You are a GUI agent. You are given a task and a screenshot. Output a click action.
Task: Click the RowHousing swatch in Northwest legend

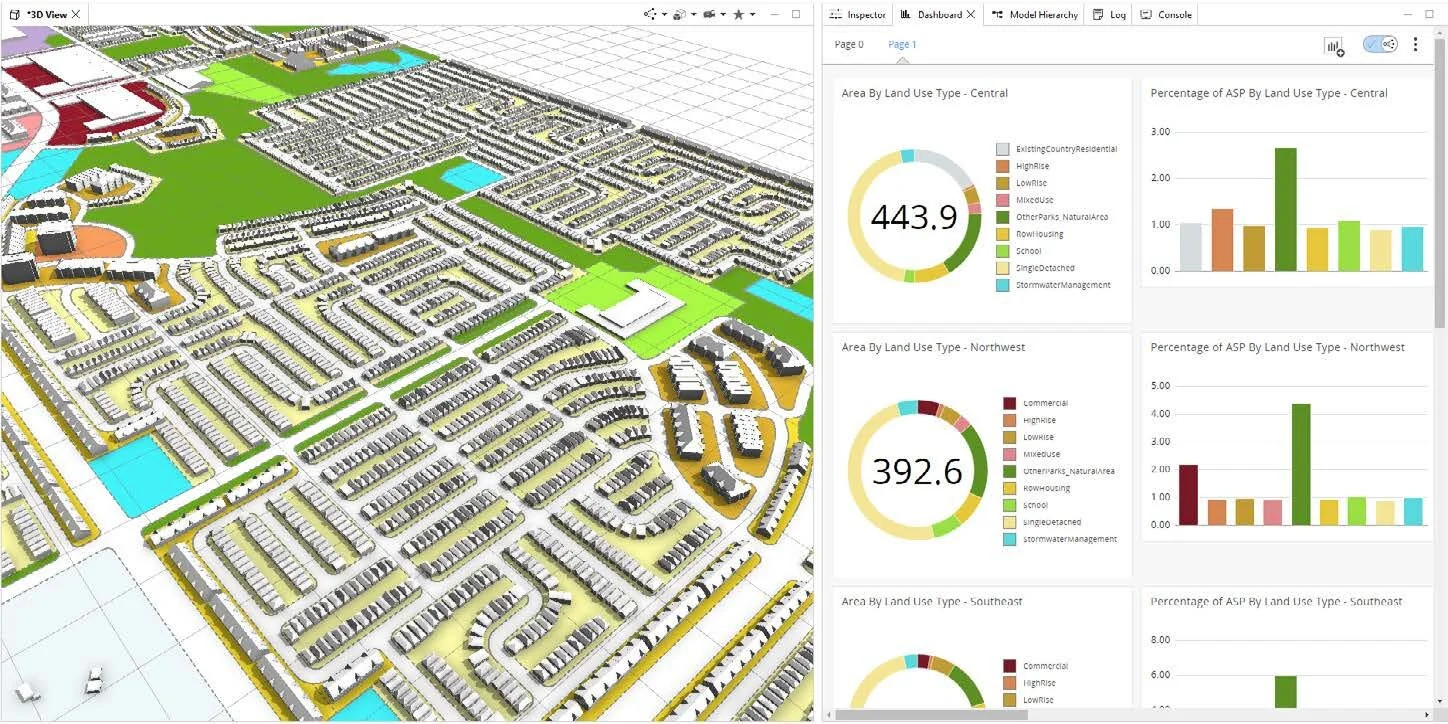click(1010, 488)
